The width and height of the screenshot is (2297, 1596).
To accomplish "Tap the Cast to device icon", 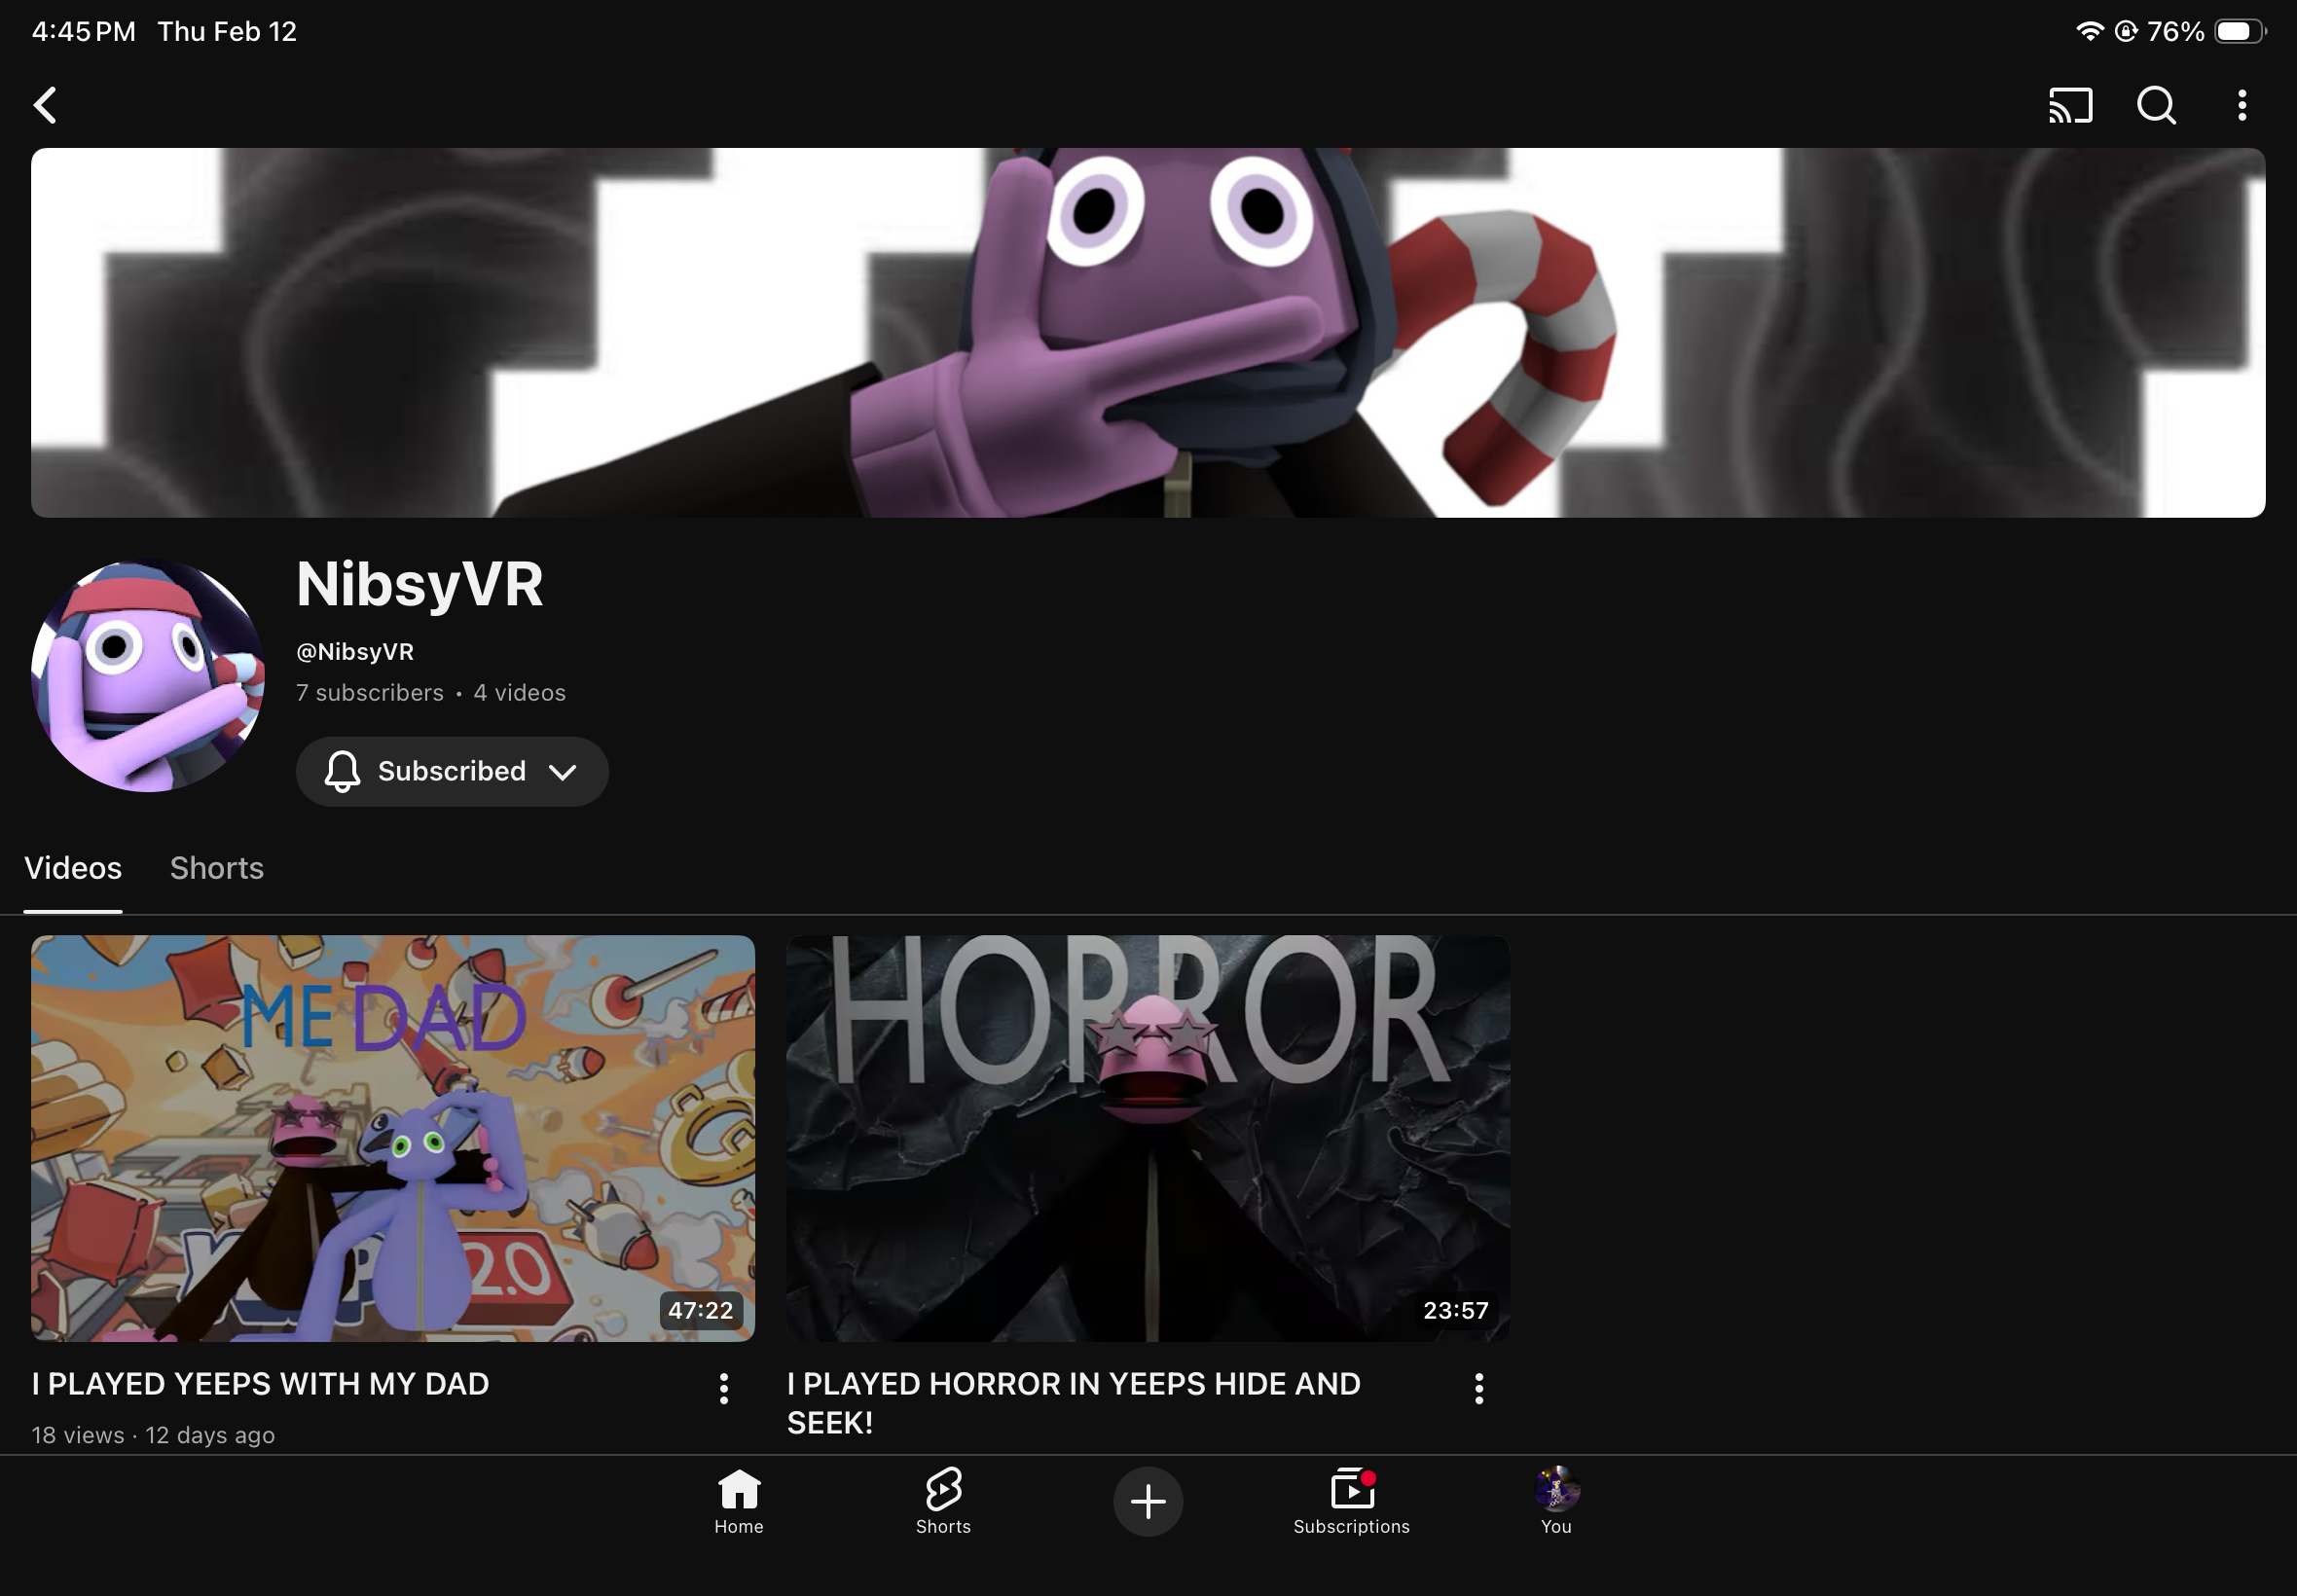I will click(2070, 105).
